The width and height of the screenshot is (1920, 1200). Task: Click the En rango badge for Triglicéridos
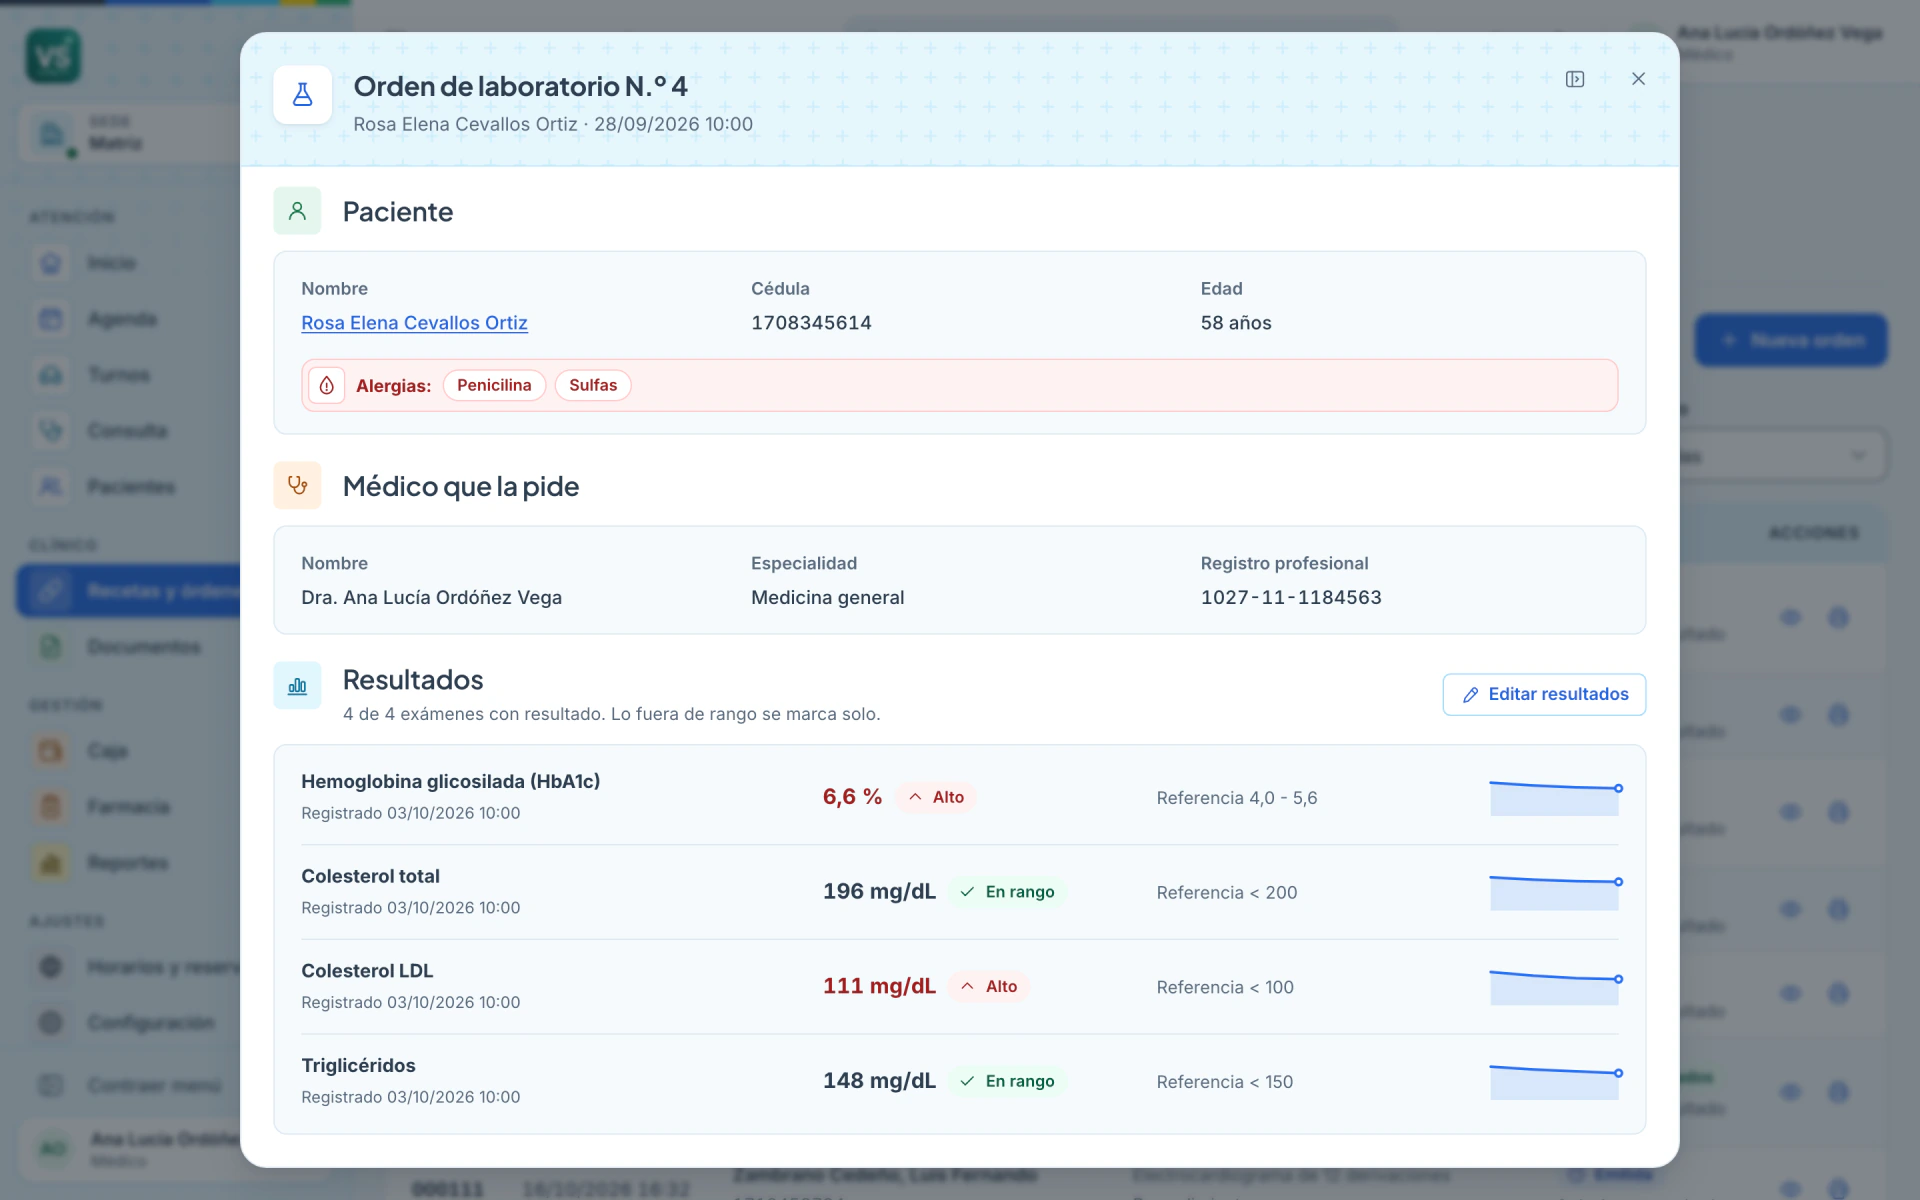pos(1007,1081)
